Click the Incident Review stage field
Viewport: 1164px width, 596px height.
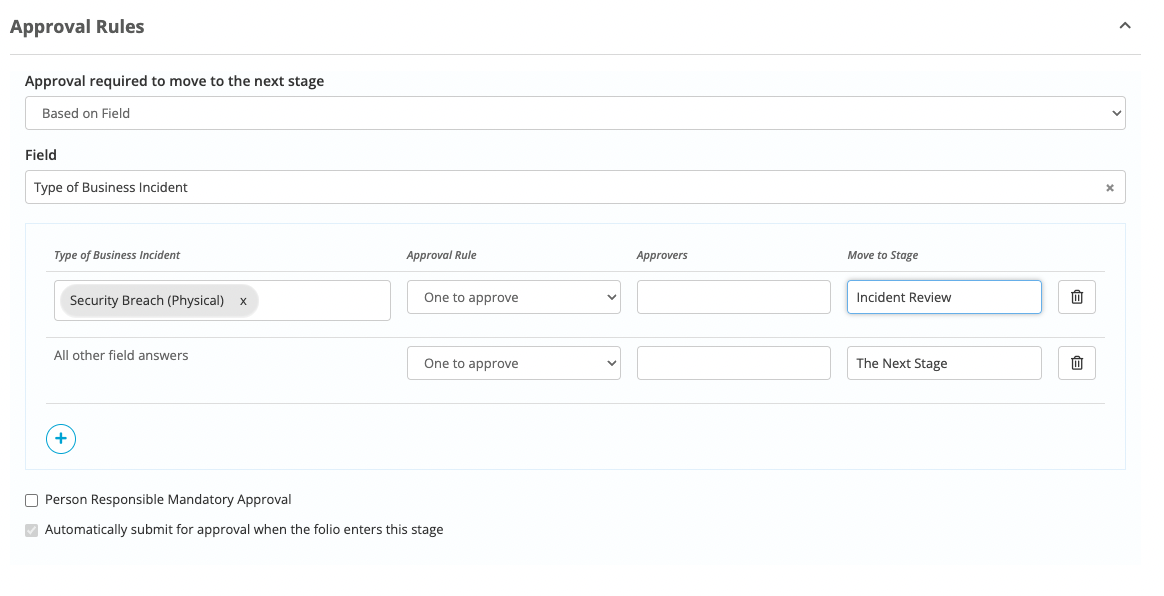tap(944, 297)
